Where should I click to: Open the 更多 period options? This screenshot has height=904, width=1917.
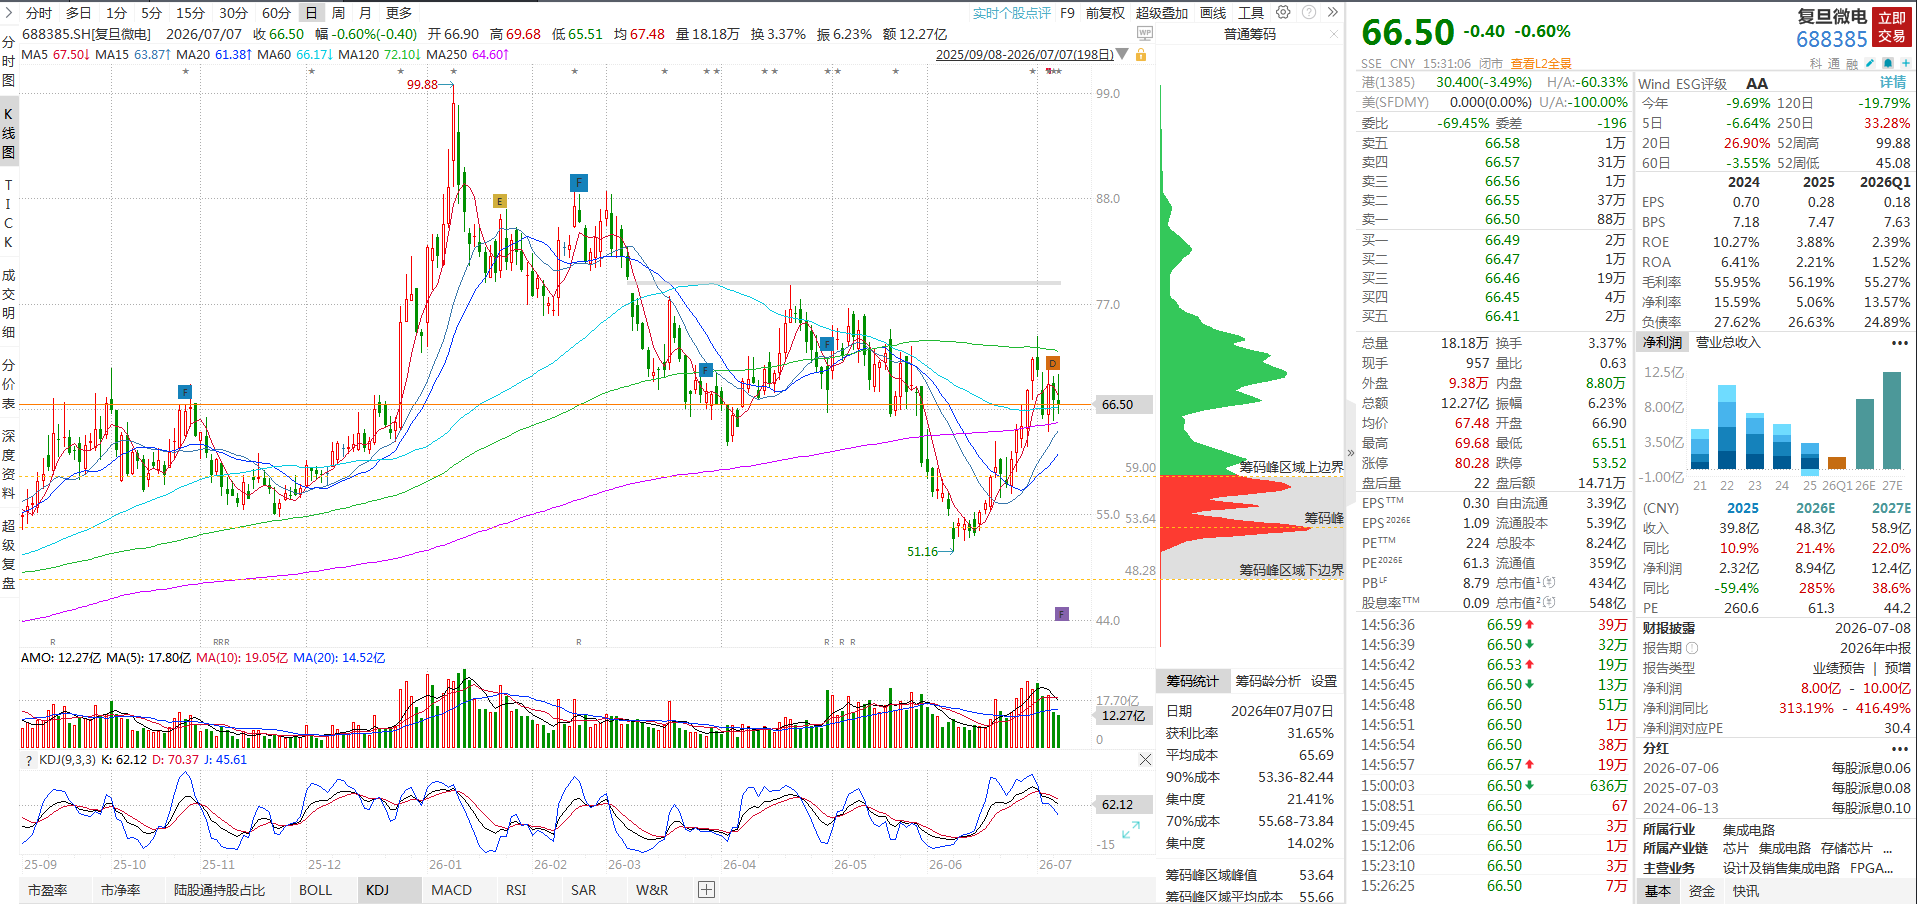point(399,13)
